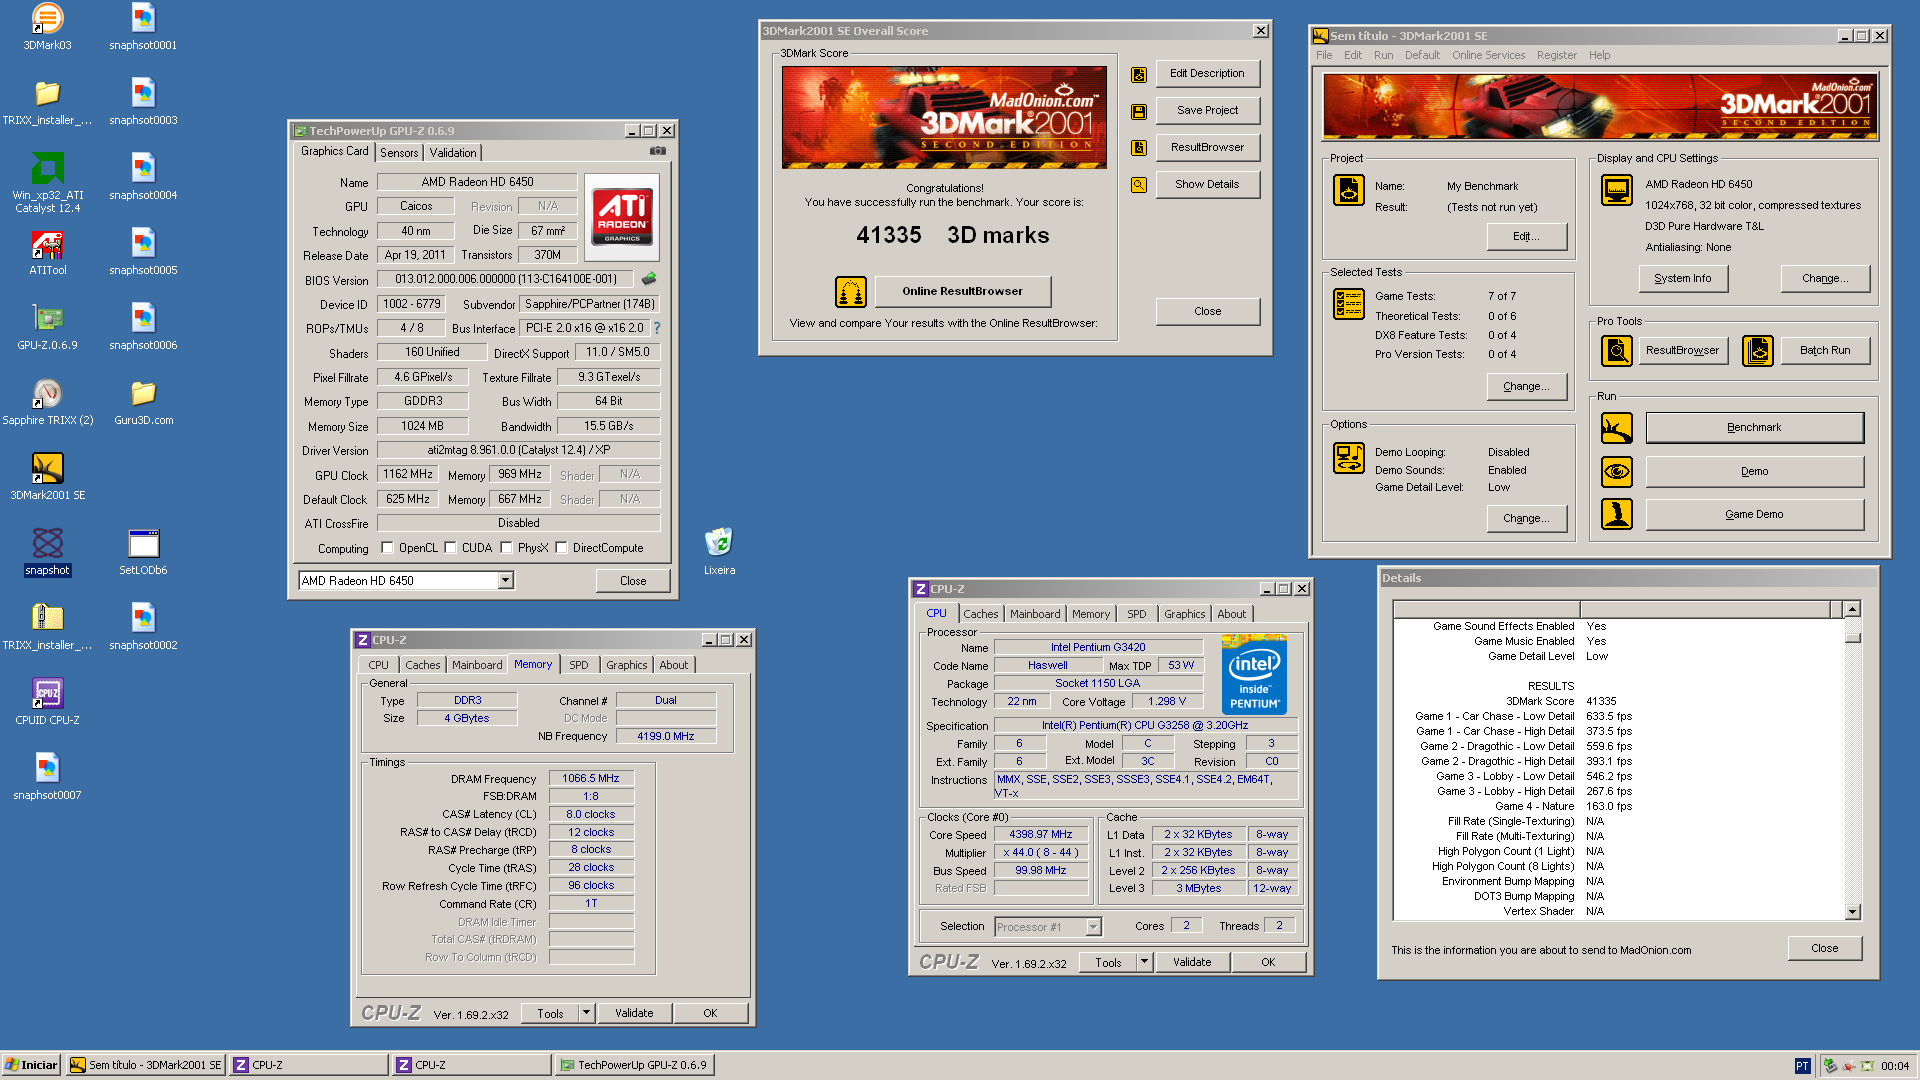Open SPD tab in CPU-Z memory window
This screenshot has height=1080, width=1920.
[x=579, y=665]
